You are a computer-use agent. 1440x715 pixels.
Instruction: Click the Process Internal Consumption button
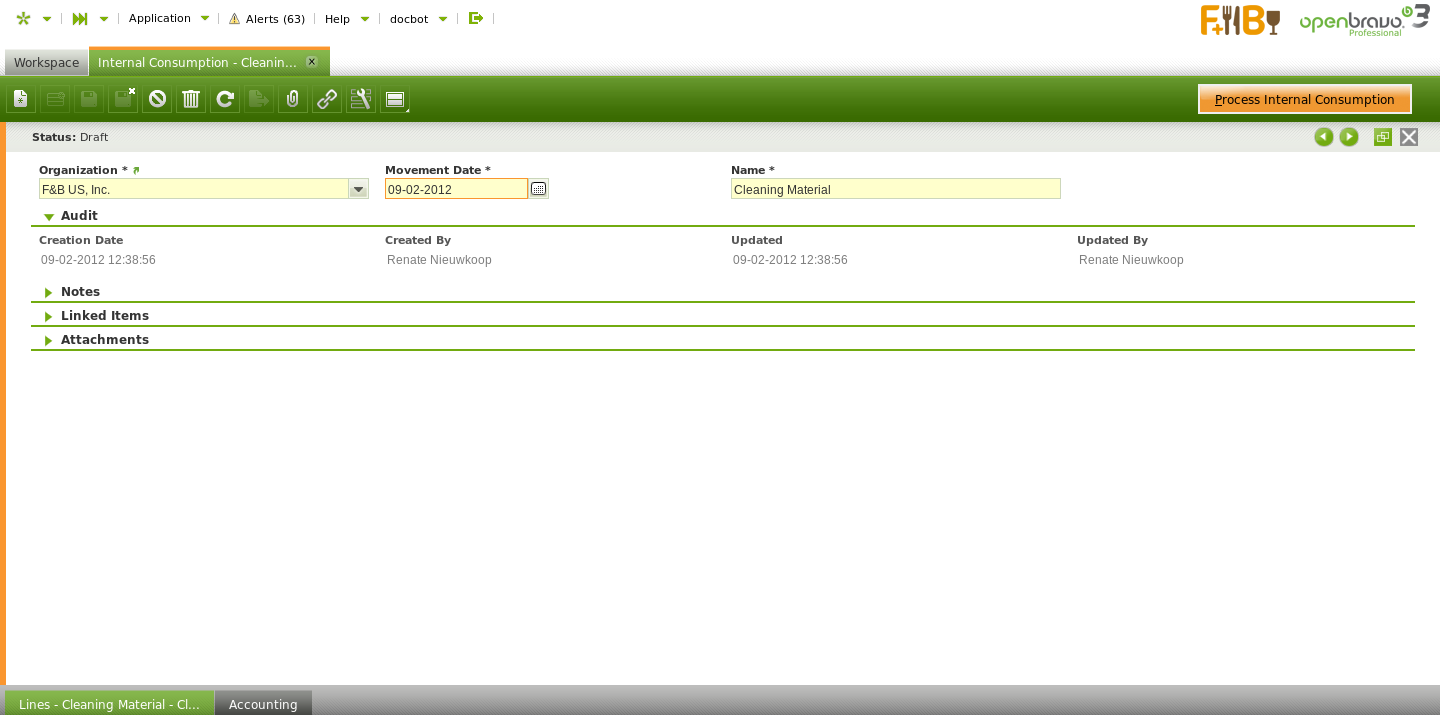tap(1304, 99)
